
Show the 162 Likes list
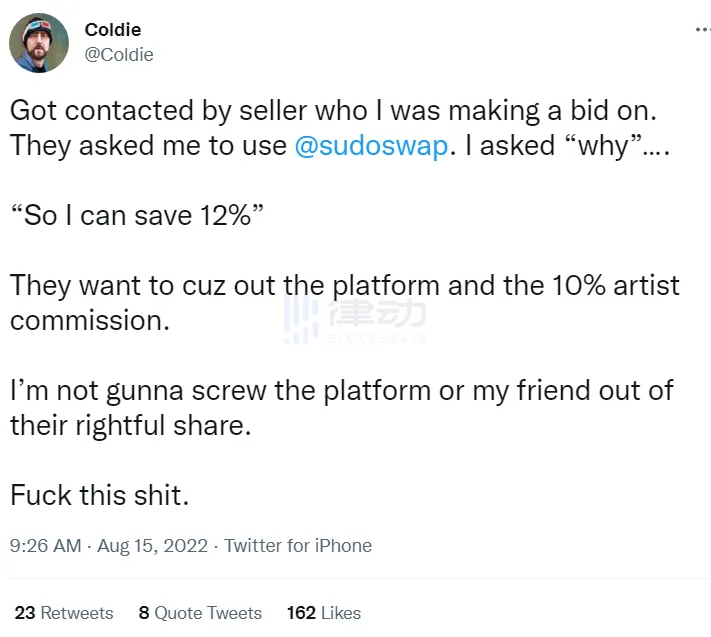[323, 613]
